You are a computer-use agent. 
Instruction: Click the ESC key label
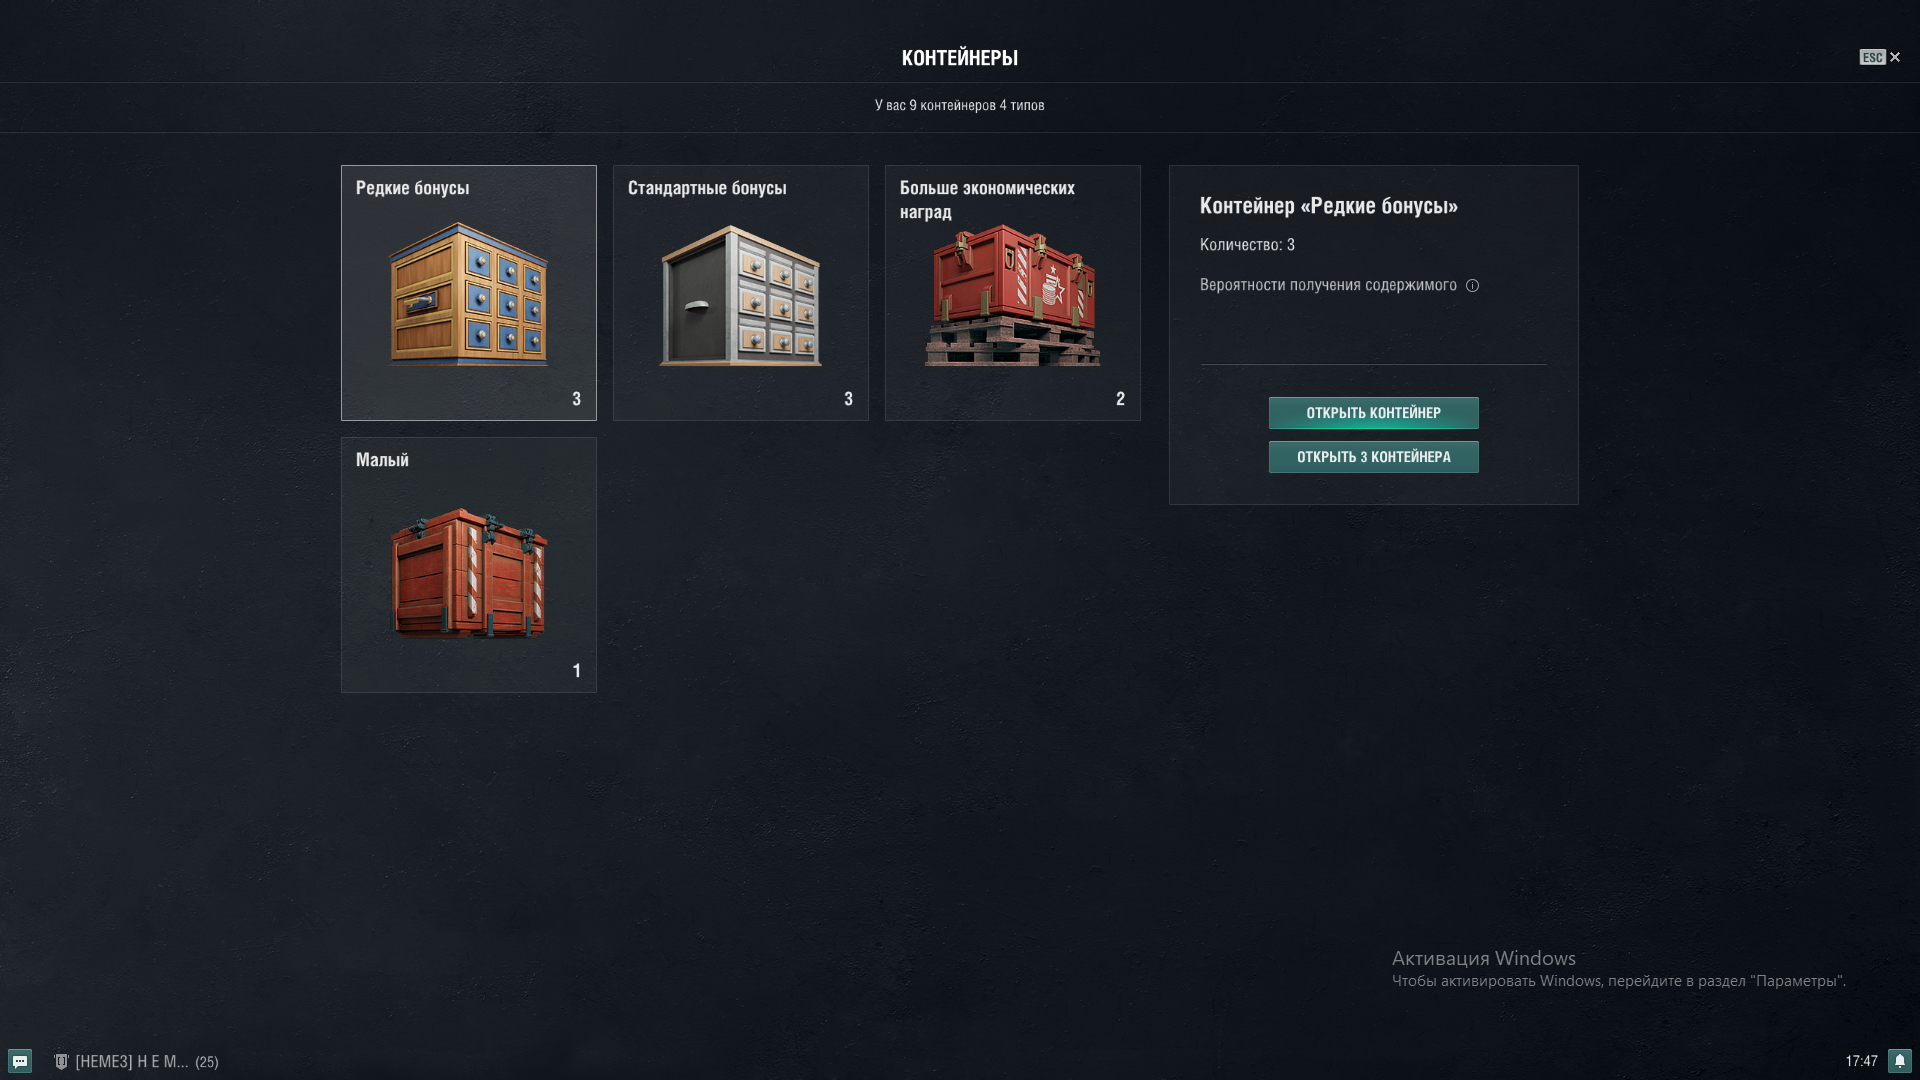[x=1872, y=57]
